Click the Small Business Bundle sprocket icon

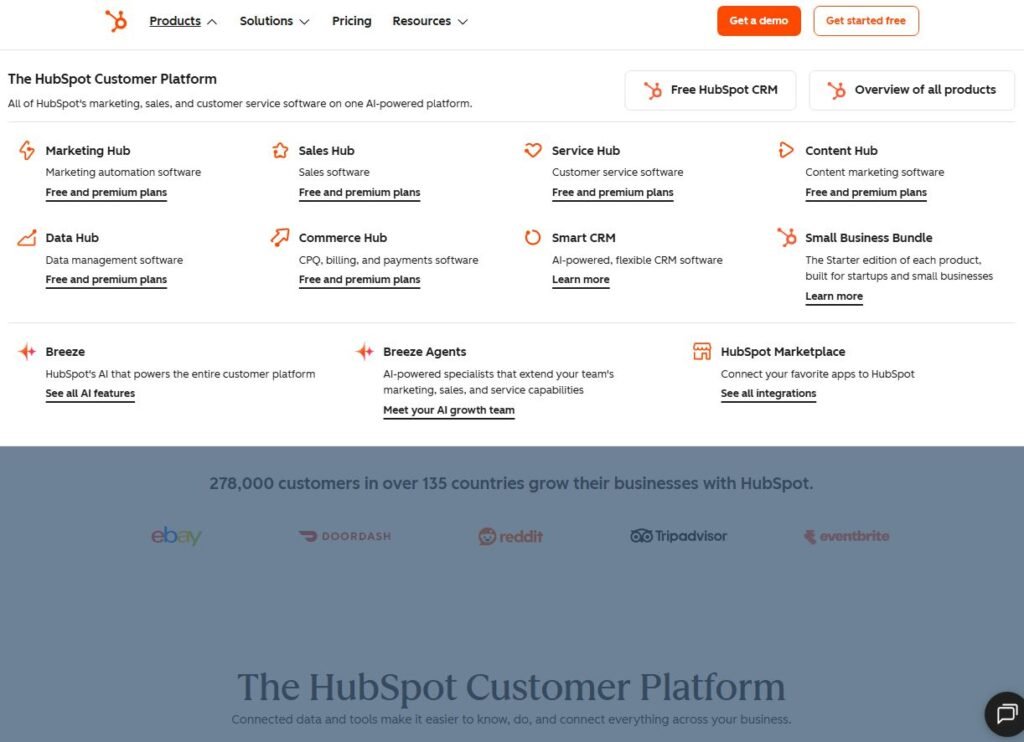786,237
